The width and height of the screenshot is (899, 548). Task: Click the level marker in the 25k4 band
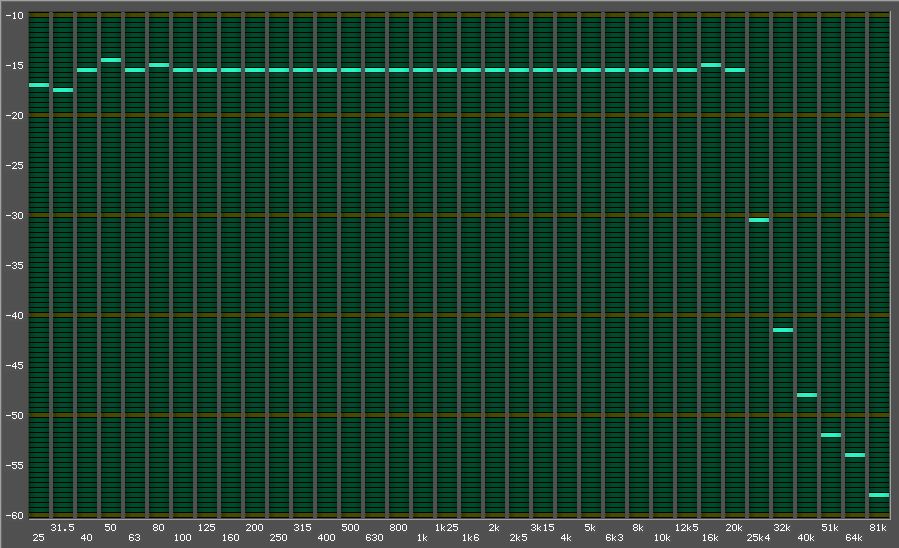(x=759, y=220)
